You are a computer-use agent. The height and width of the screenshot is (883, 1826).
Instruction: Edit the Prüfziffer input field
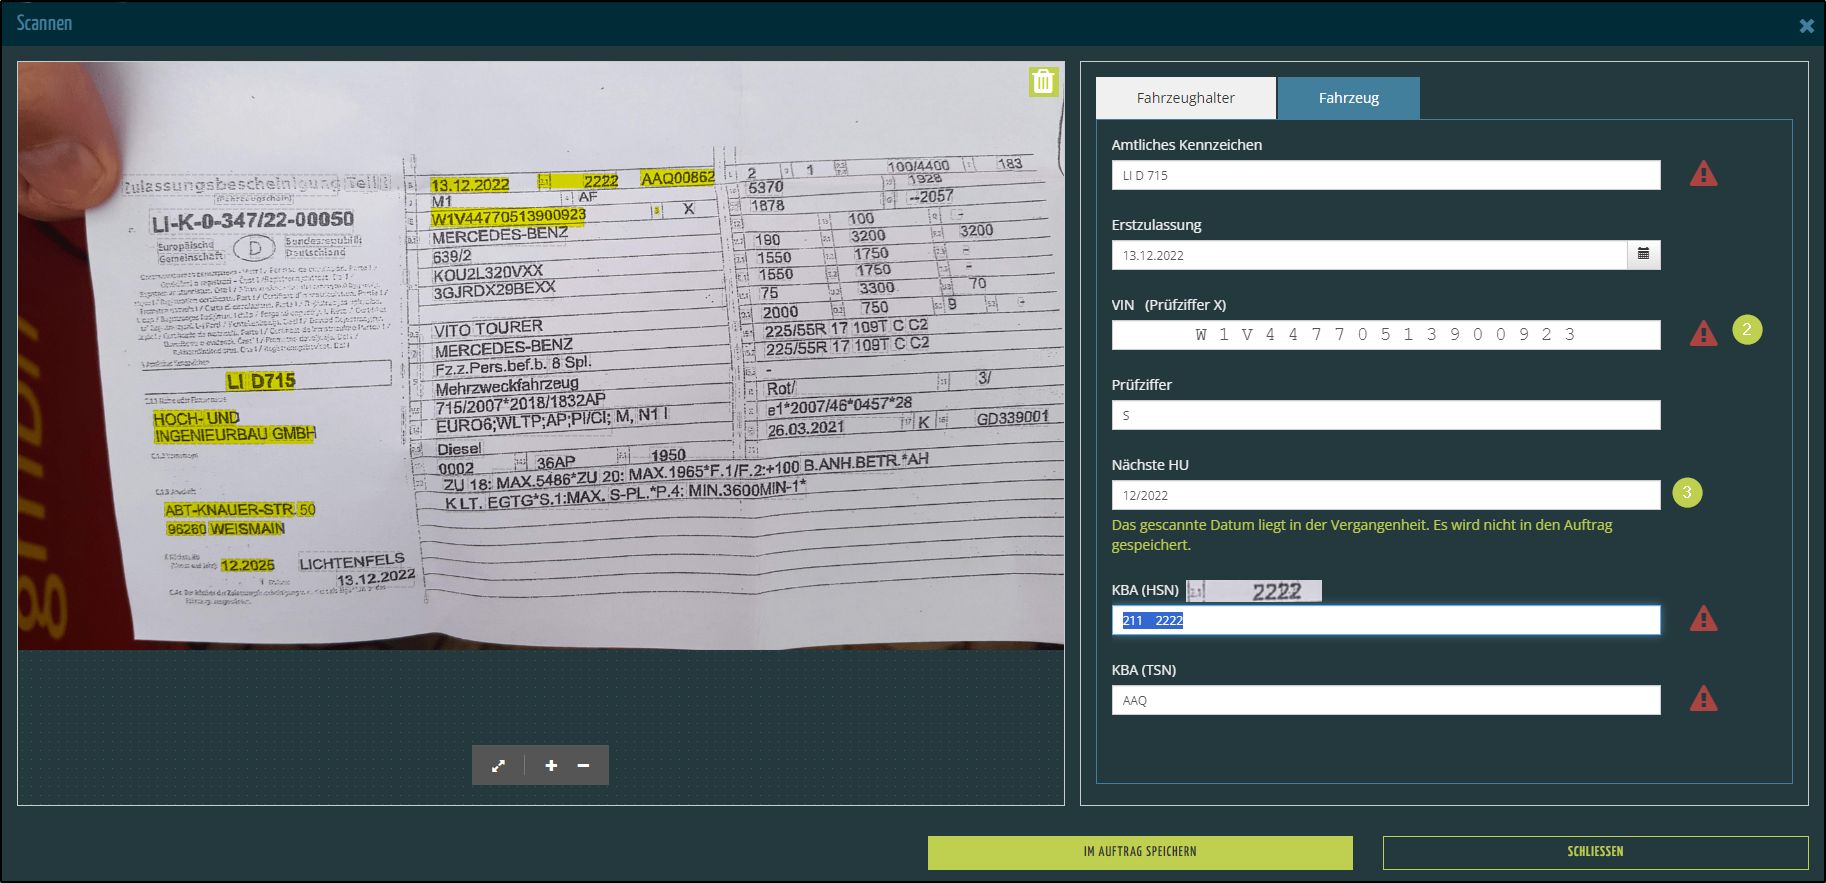[x=1385, y=415]
